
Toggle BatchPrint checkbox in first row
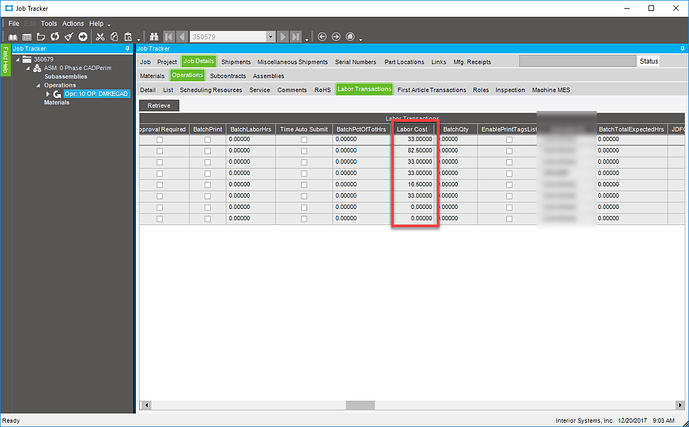pyautogui.click(x=207, y=140)
